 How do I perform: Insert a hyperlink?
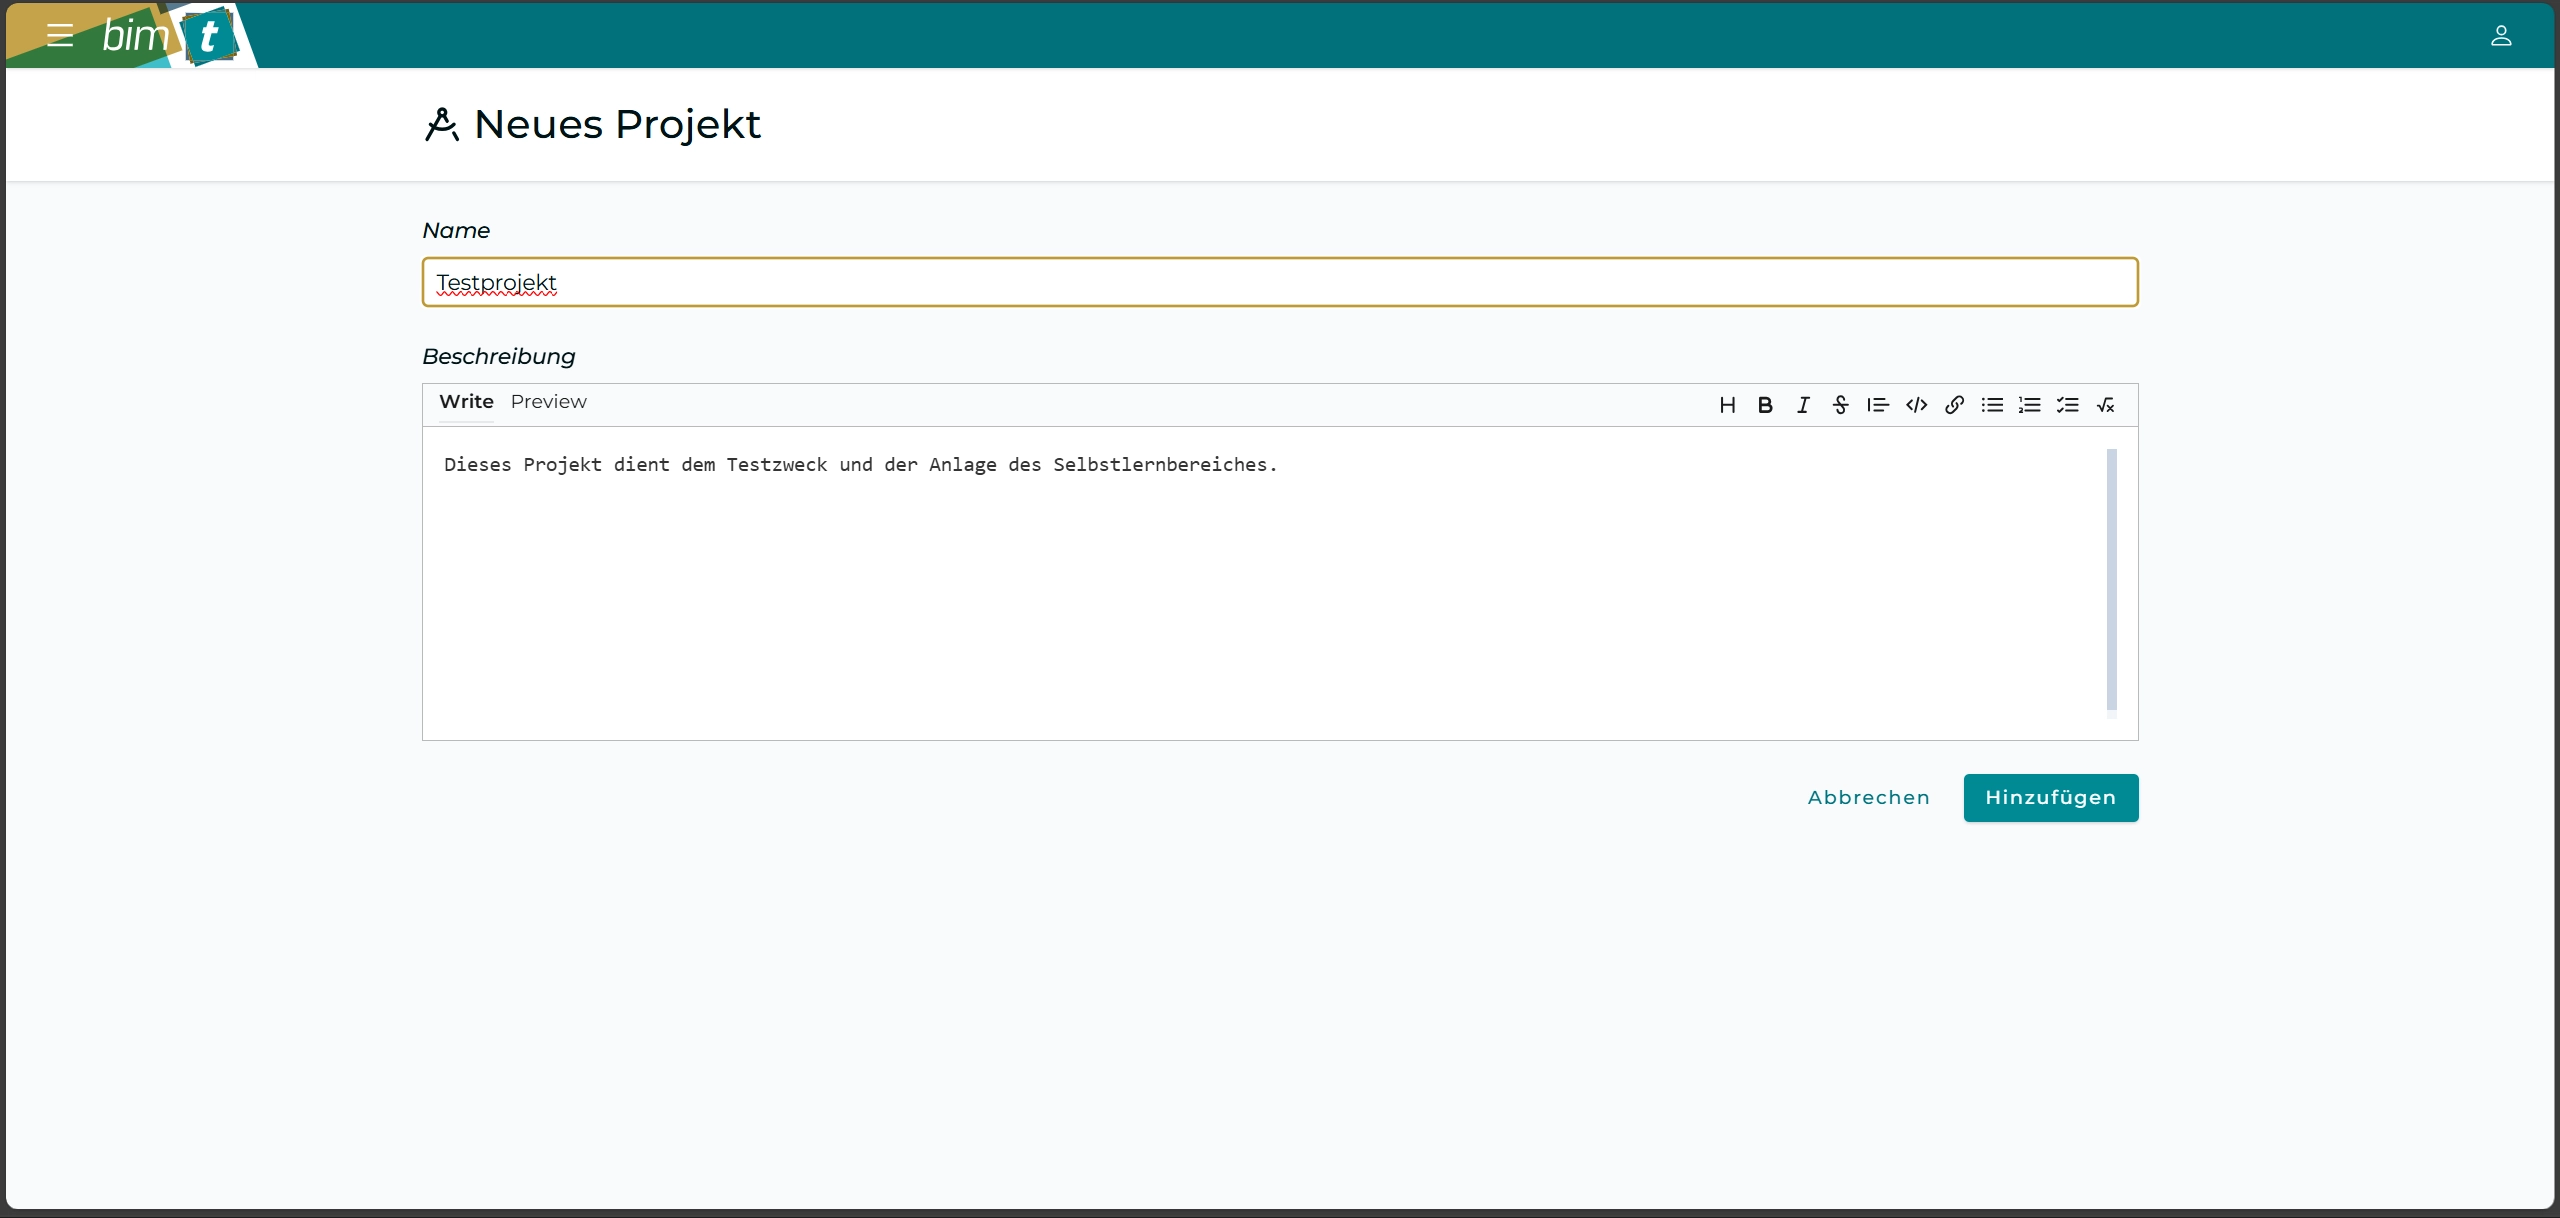click(x=1954, y=405)
